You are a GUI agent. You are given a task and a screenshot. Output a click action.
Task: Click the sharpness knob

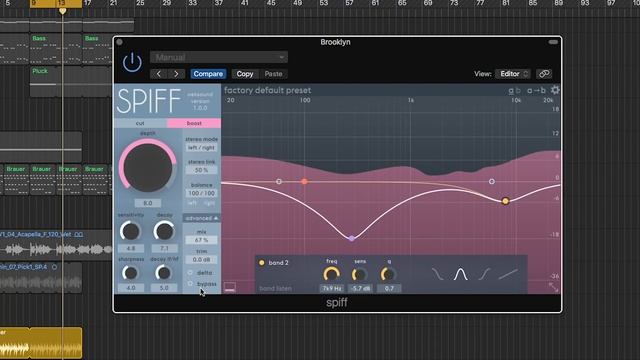click(131, 273)
